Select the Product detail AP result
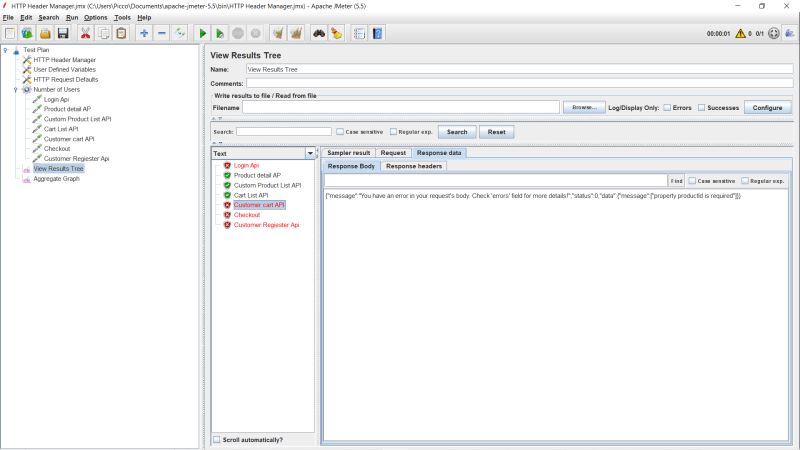The width and height of the screenshot is (800, 450). pos(257,175)
